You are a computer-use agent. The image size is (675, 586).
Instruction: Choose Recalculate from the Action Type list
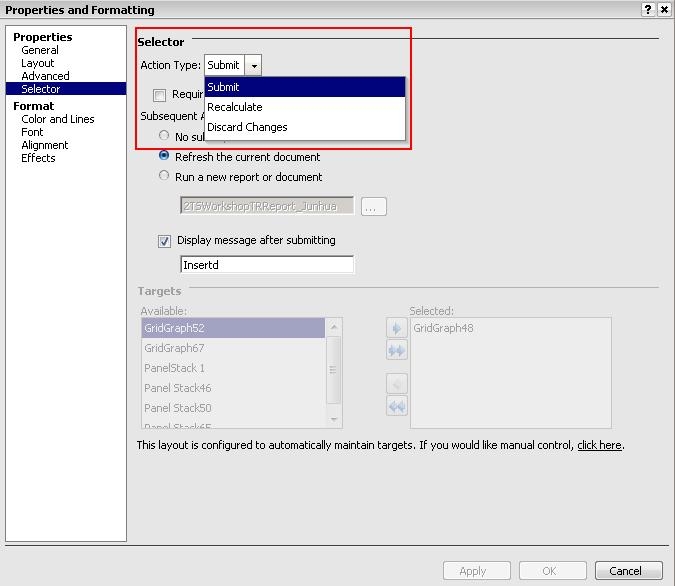click(x=235, y=107)
